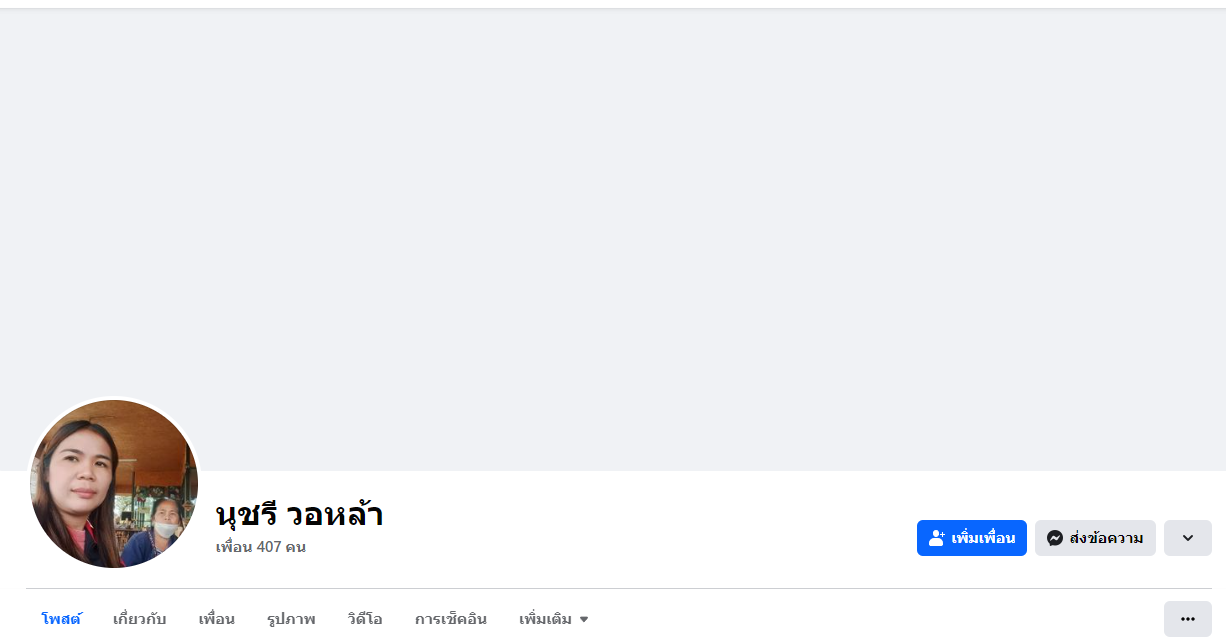Image resolution: width=1226 pixels, height=643 pixels.
Task: Open the เกี่ยวกับ tab
Action: click(140, 619)
